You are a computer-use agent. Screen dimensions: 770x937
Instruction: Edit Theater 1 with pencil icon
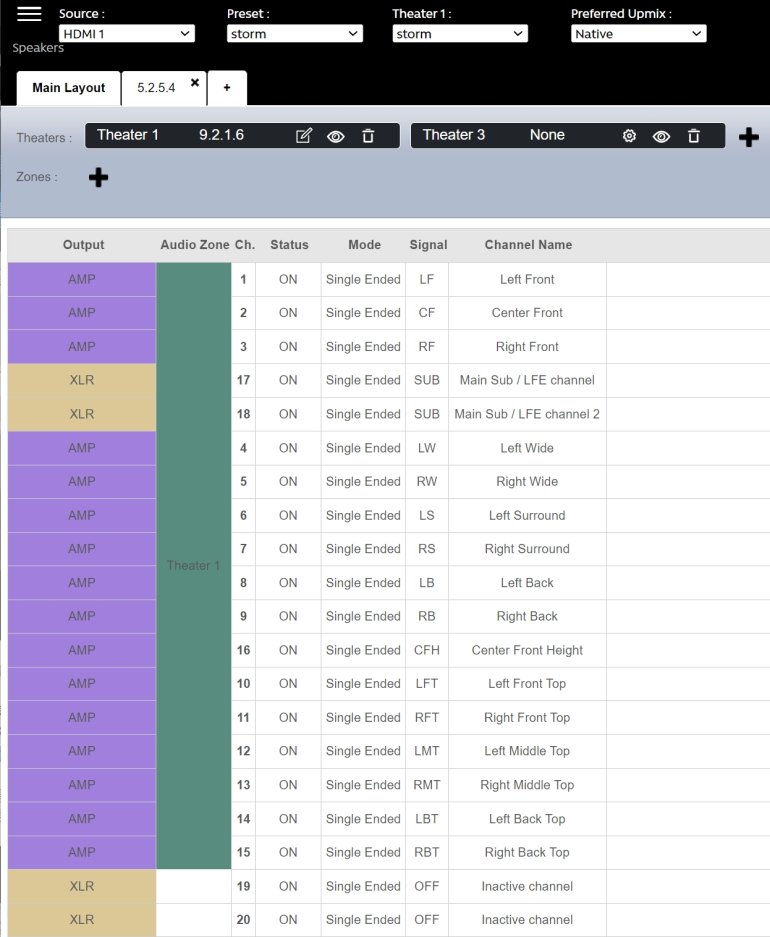point(304,136)
